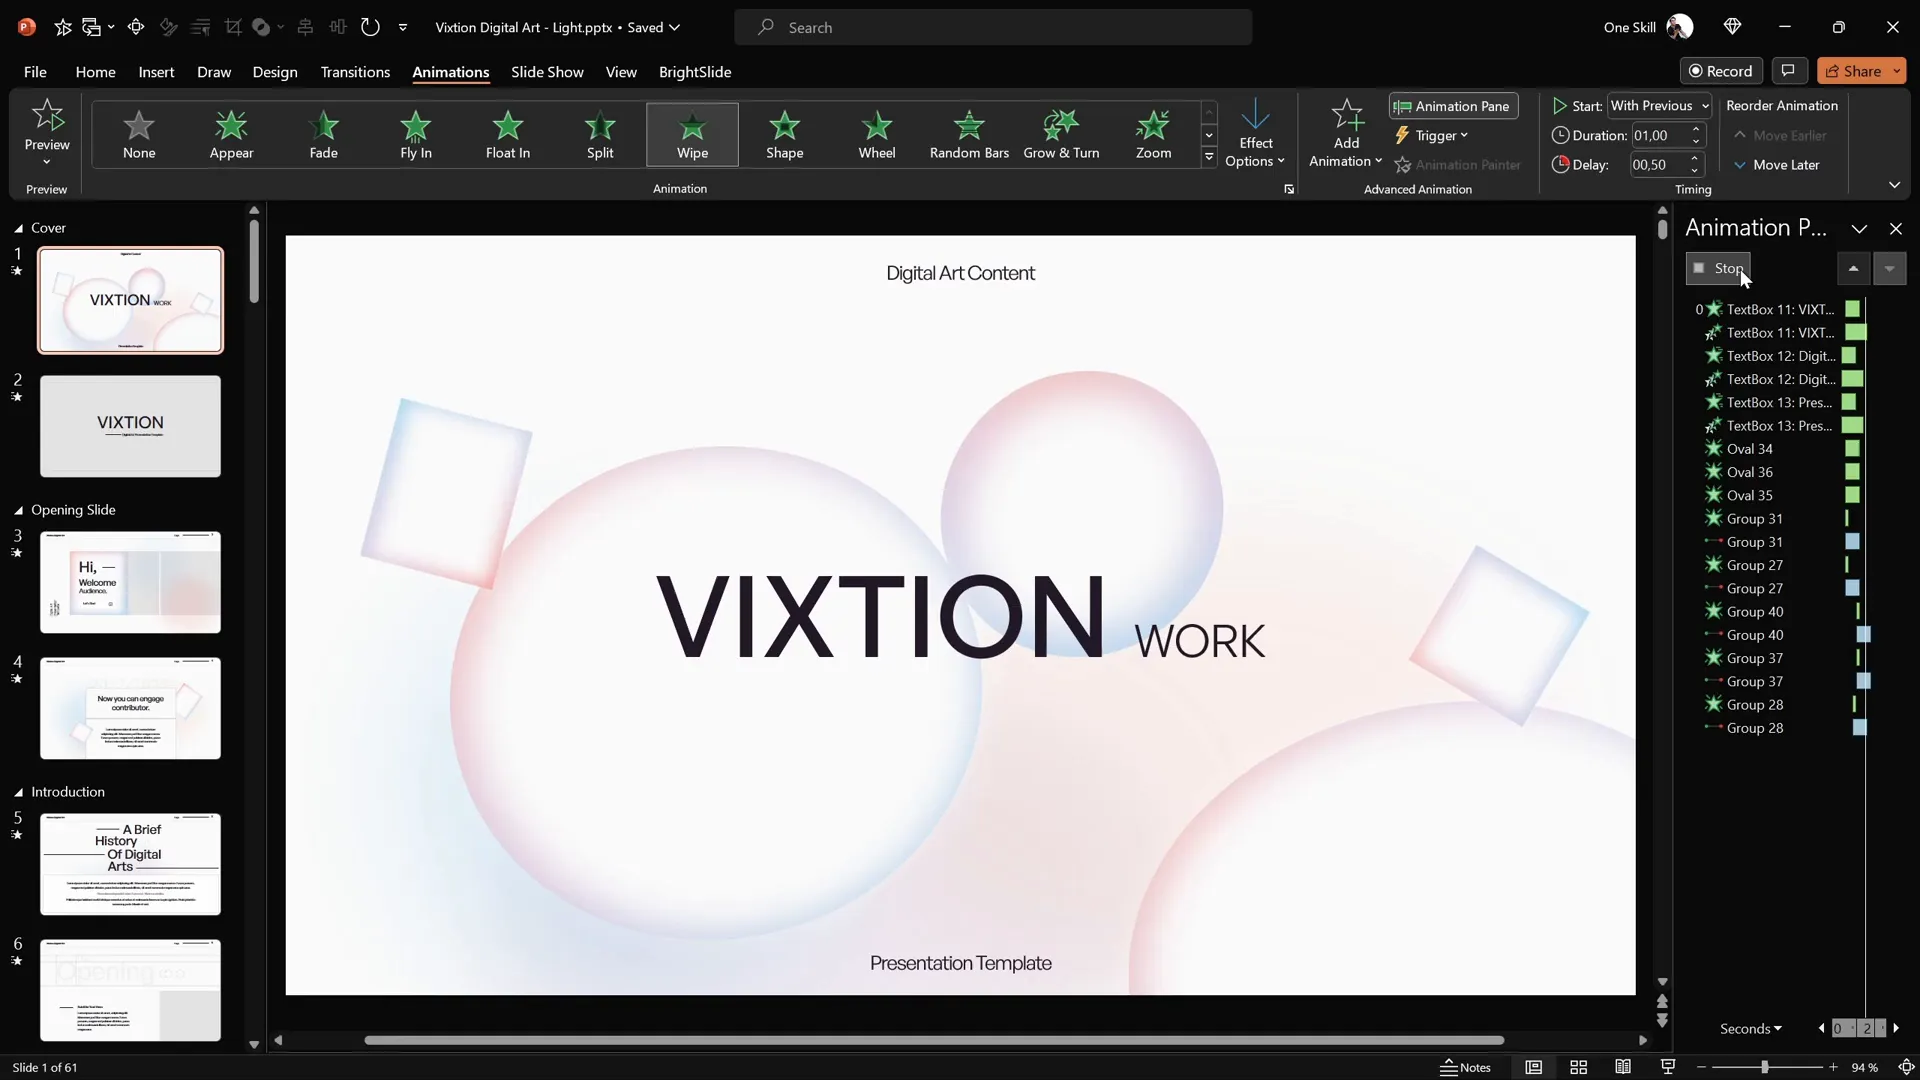Start Slide Show from status bar
1920x1080 pixels.
pos(1667,1067)
